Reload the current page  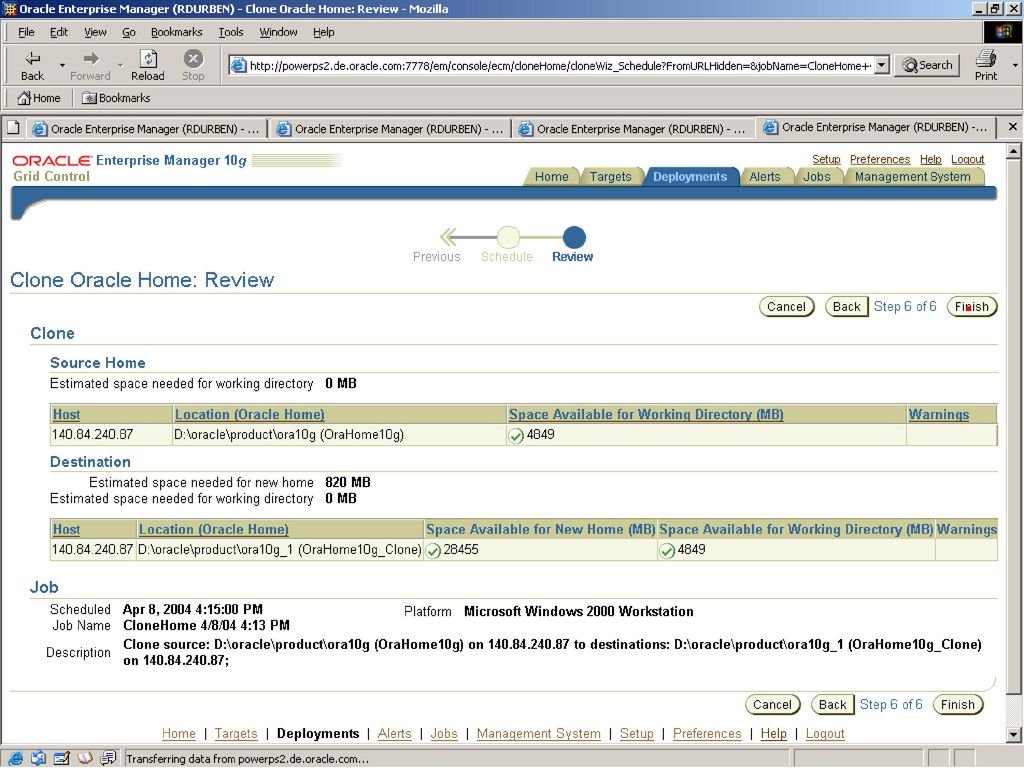click(148, 59)
